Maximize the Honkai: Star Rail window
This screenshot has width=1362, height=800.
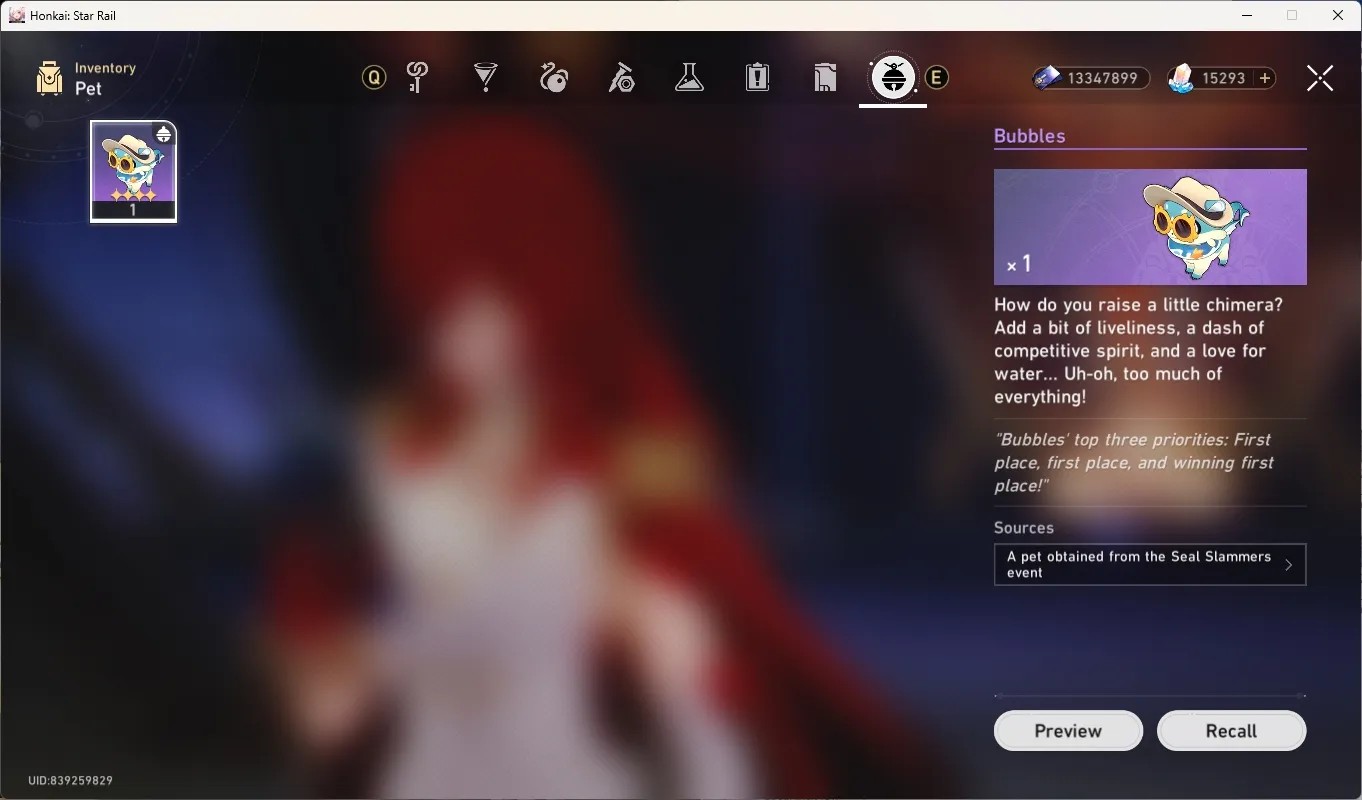[1292, 15]
